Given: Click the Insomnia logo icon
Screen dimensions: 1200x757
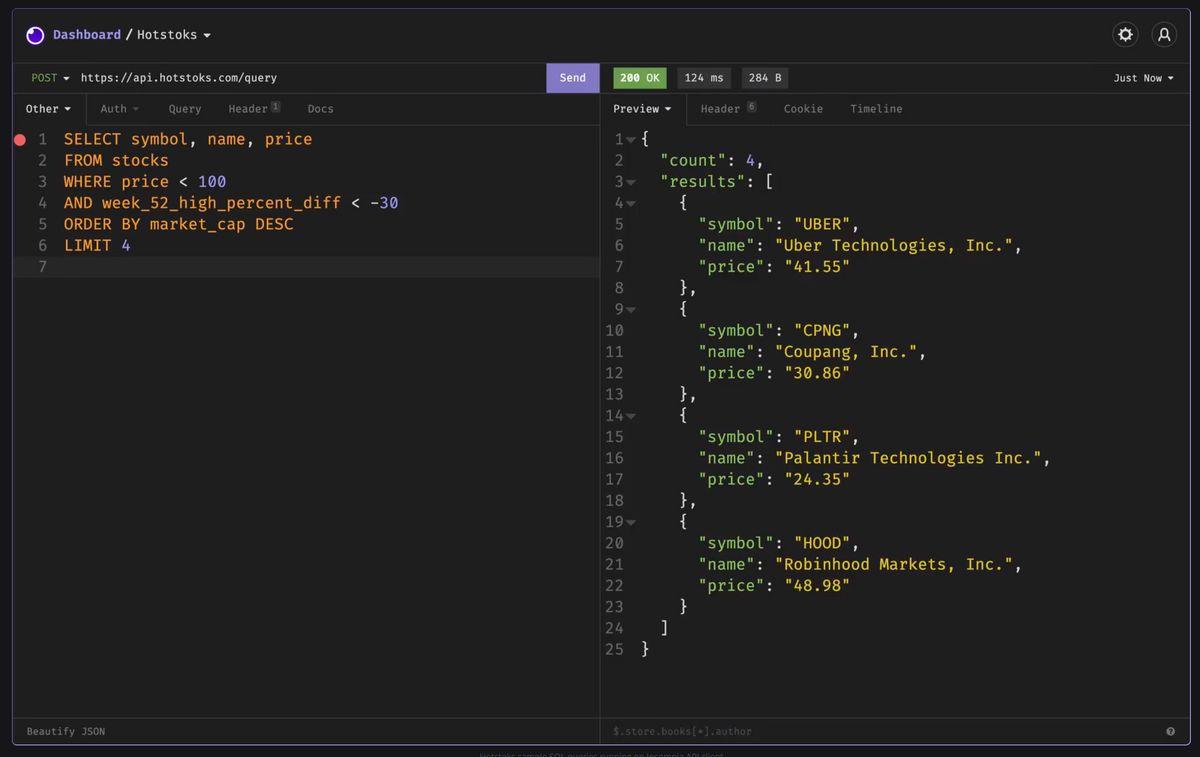Looking at the screenshot, I should click(35, 35).
